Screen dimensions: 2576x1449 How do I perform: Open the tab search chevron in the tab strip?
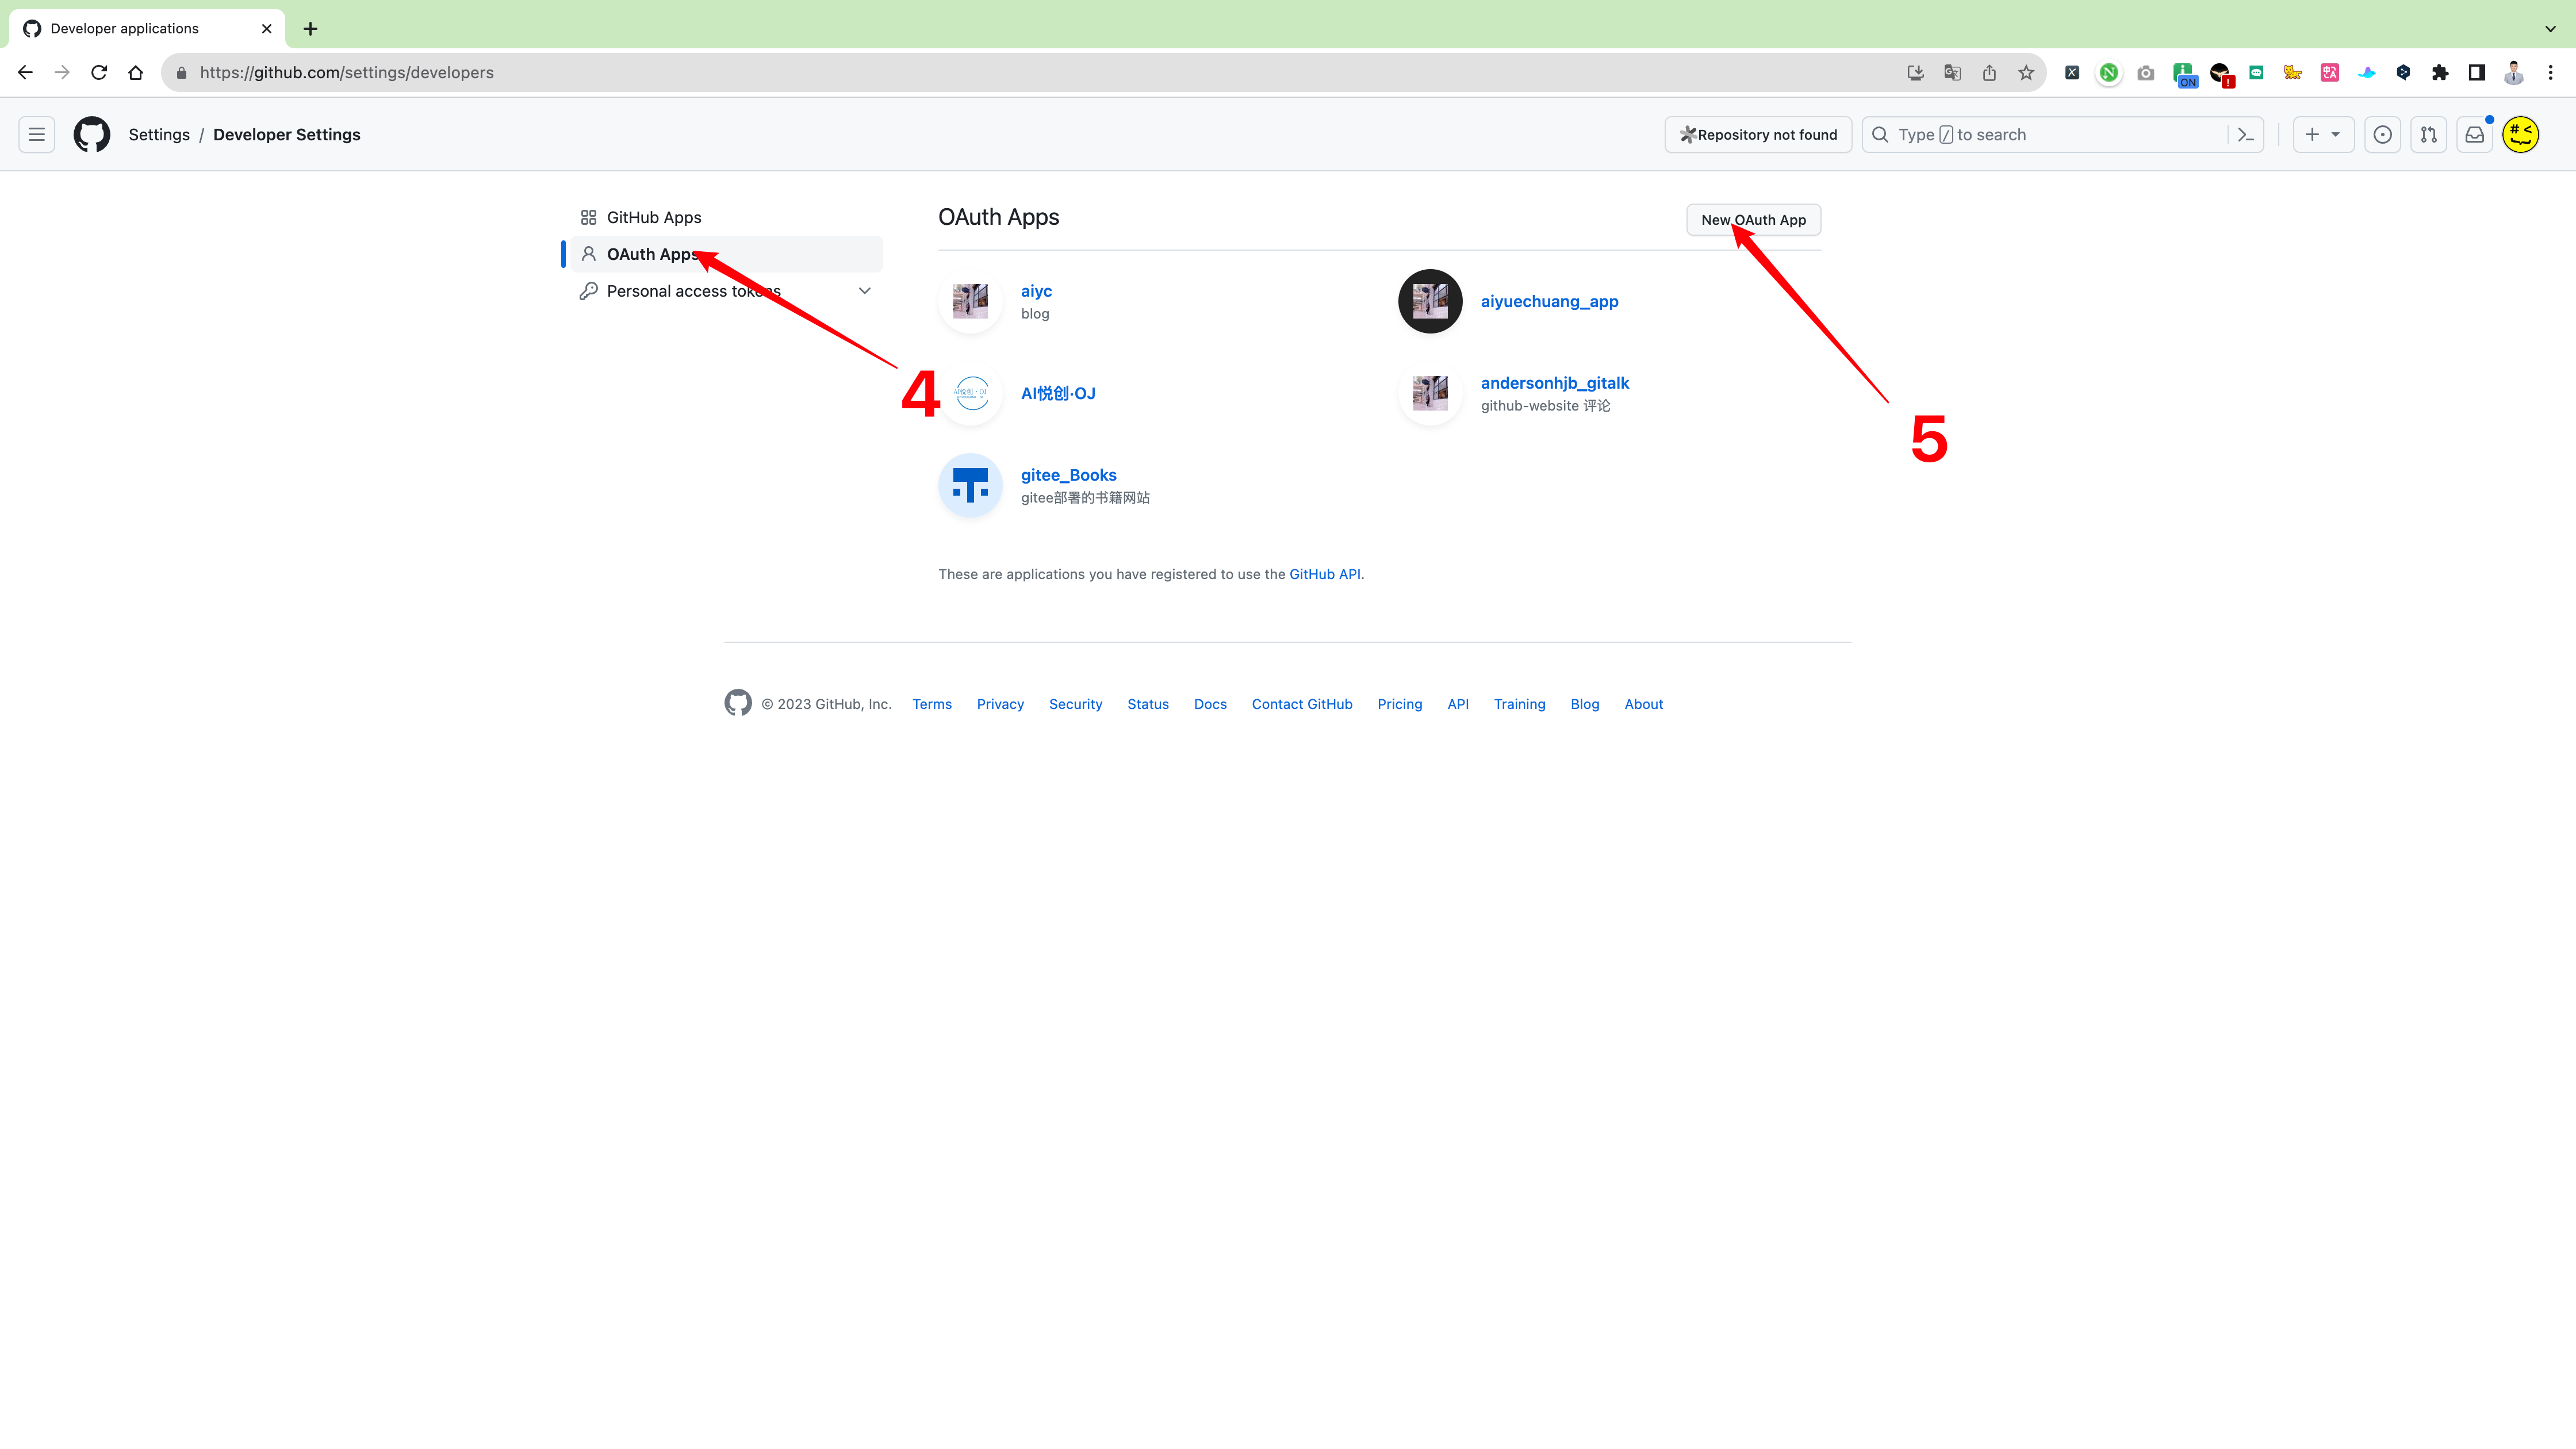point(2550,28)
